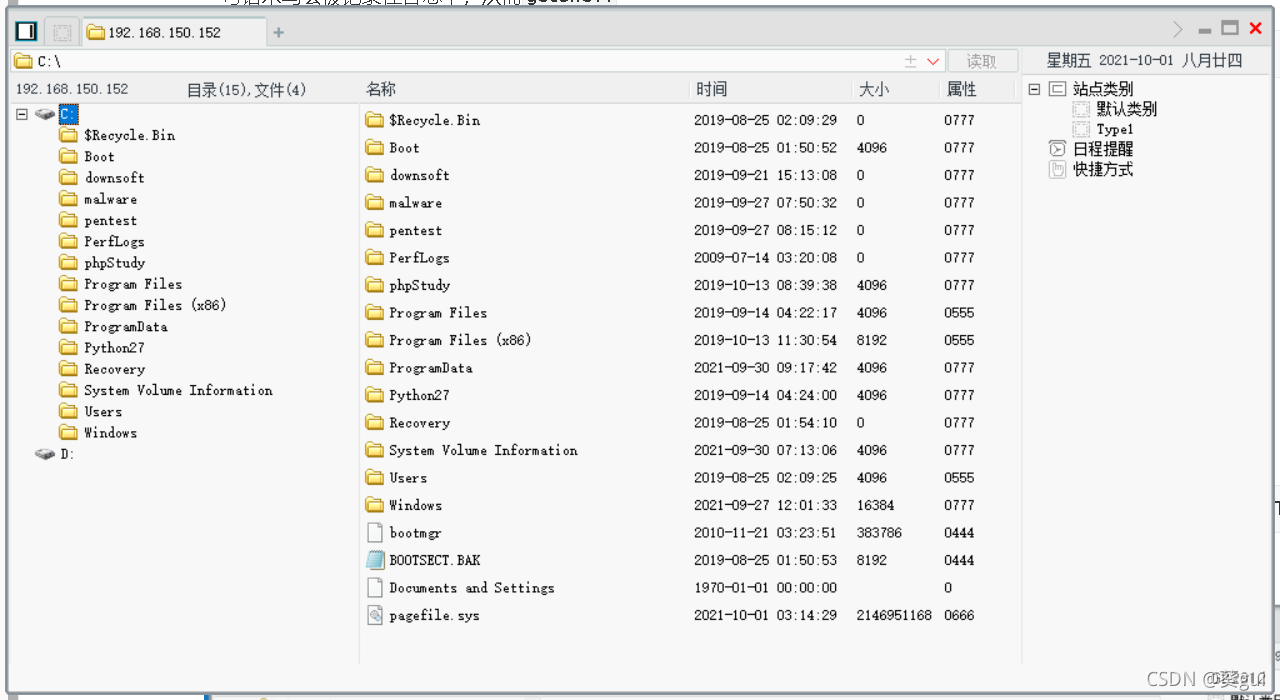Sort by 属性 column header

962,89
